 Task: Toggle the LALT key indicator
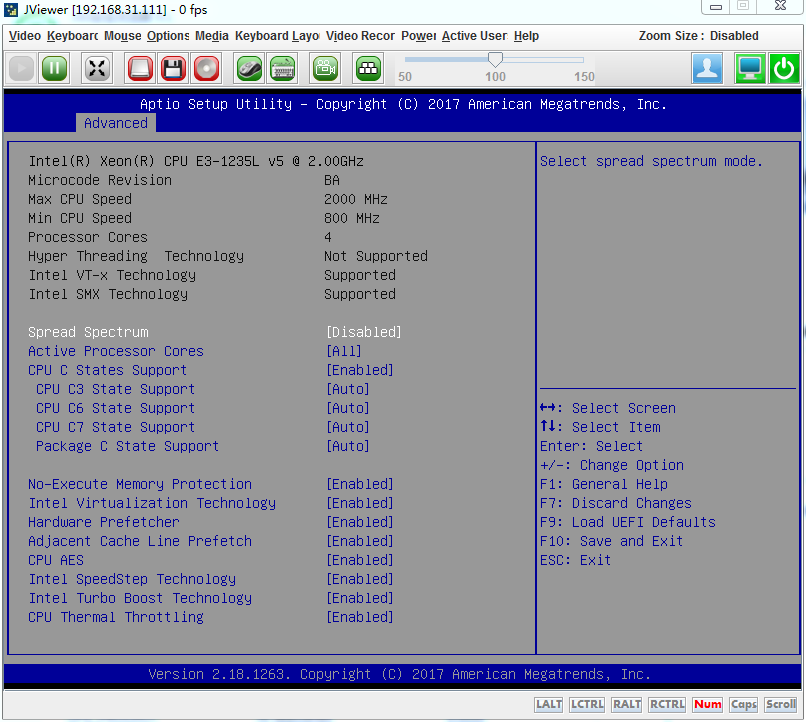549,704
